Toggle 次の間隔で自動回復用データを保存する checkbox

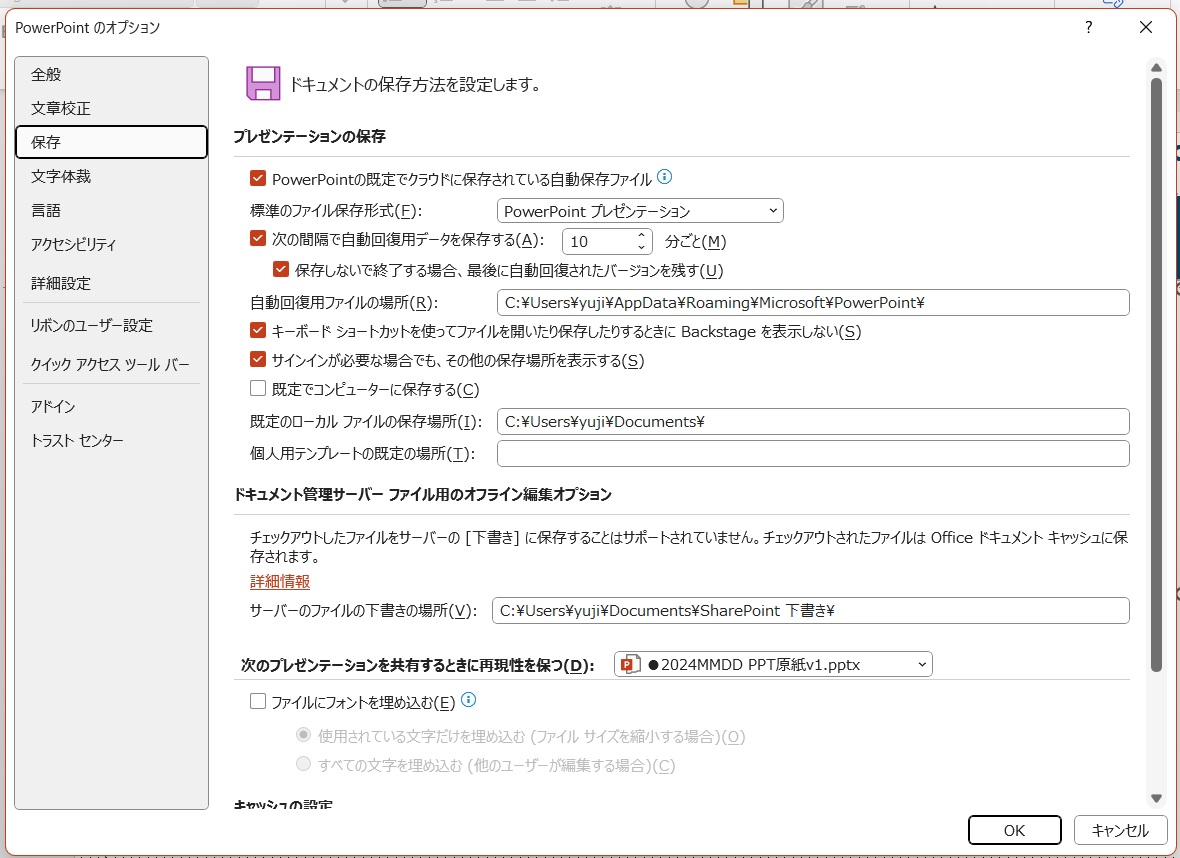pyautogui.click(x=258, y=239)
